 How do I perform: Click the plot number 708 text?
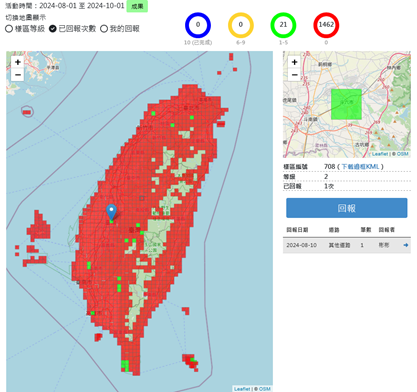pos(329,166)
